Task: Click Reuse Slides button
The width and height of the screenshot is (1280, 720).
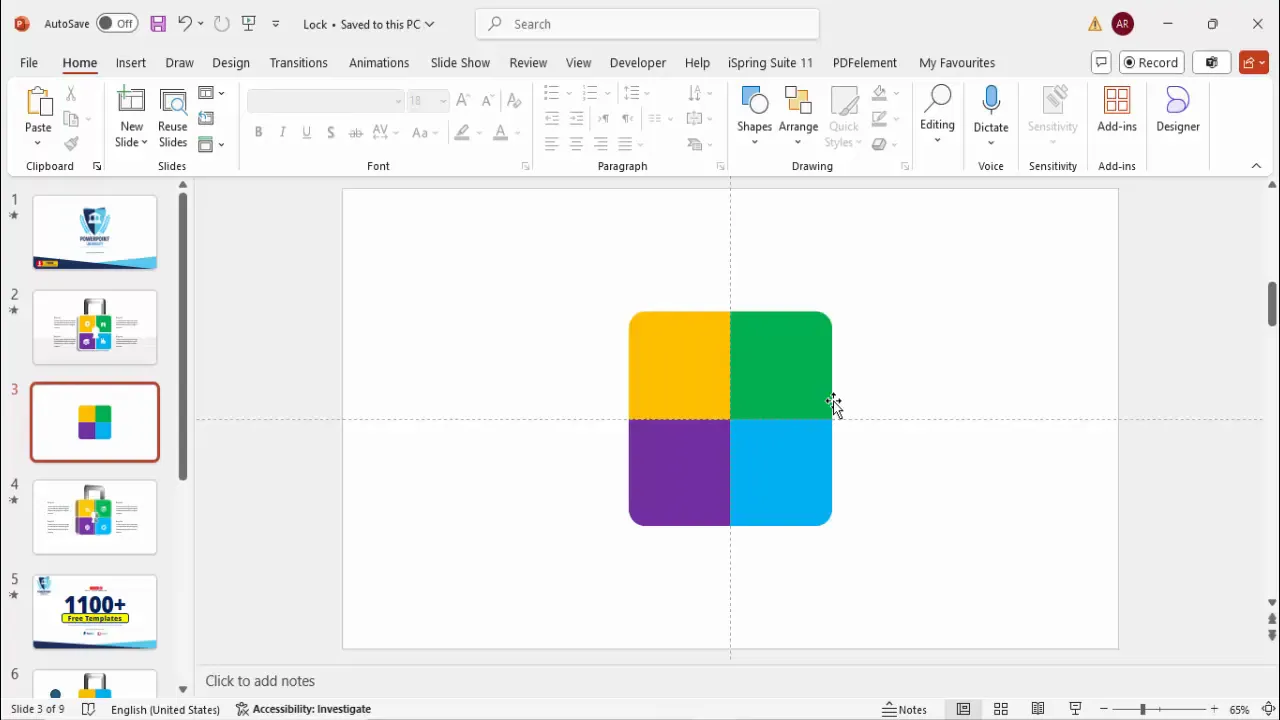Action: pyautogui.click(x=172, y=118)
